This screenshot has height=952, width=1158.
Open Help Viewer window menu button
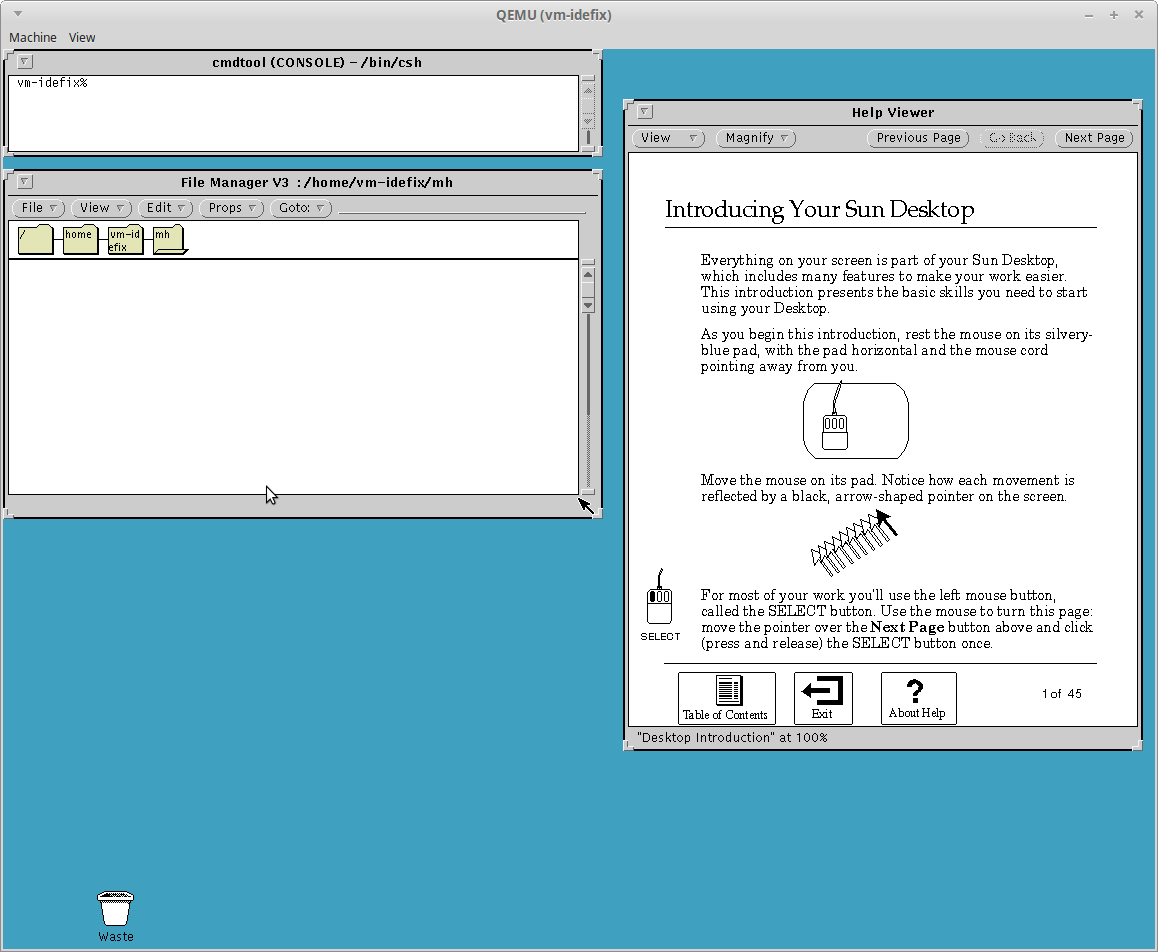(645, 112)
